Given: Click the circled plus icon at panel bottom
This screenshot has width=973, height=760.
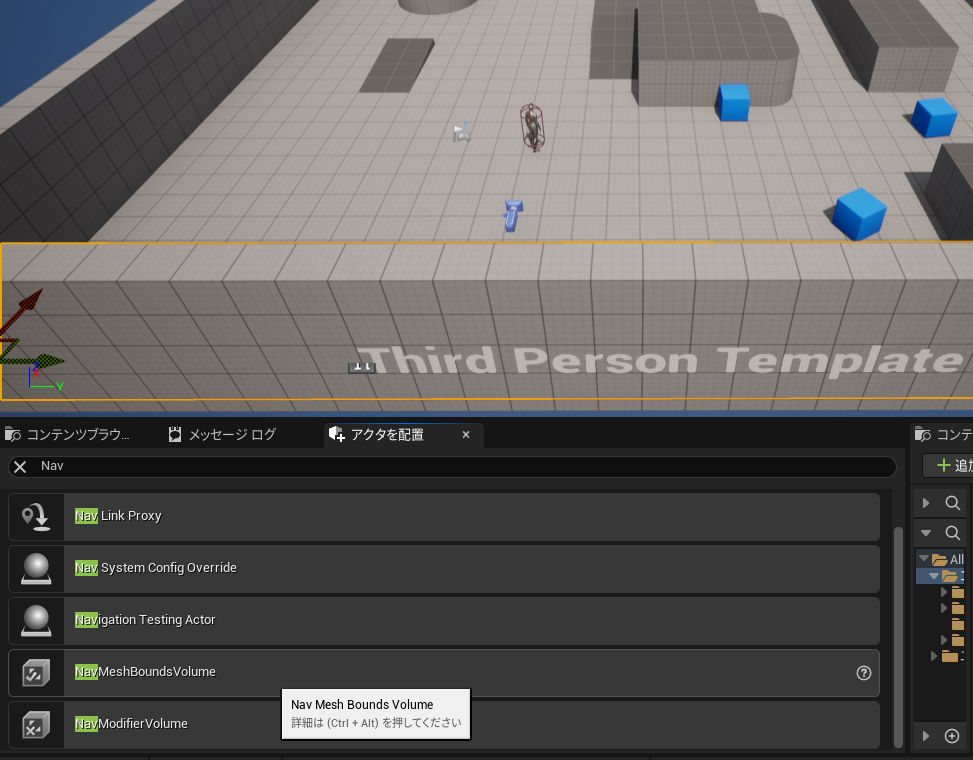Looking at the screenshot, I should [x=951, y=736].
